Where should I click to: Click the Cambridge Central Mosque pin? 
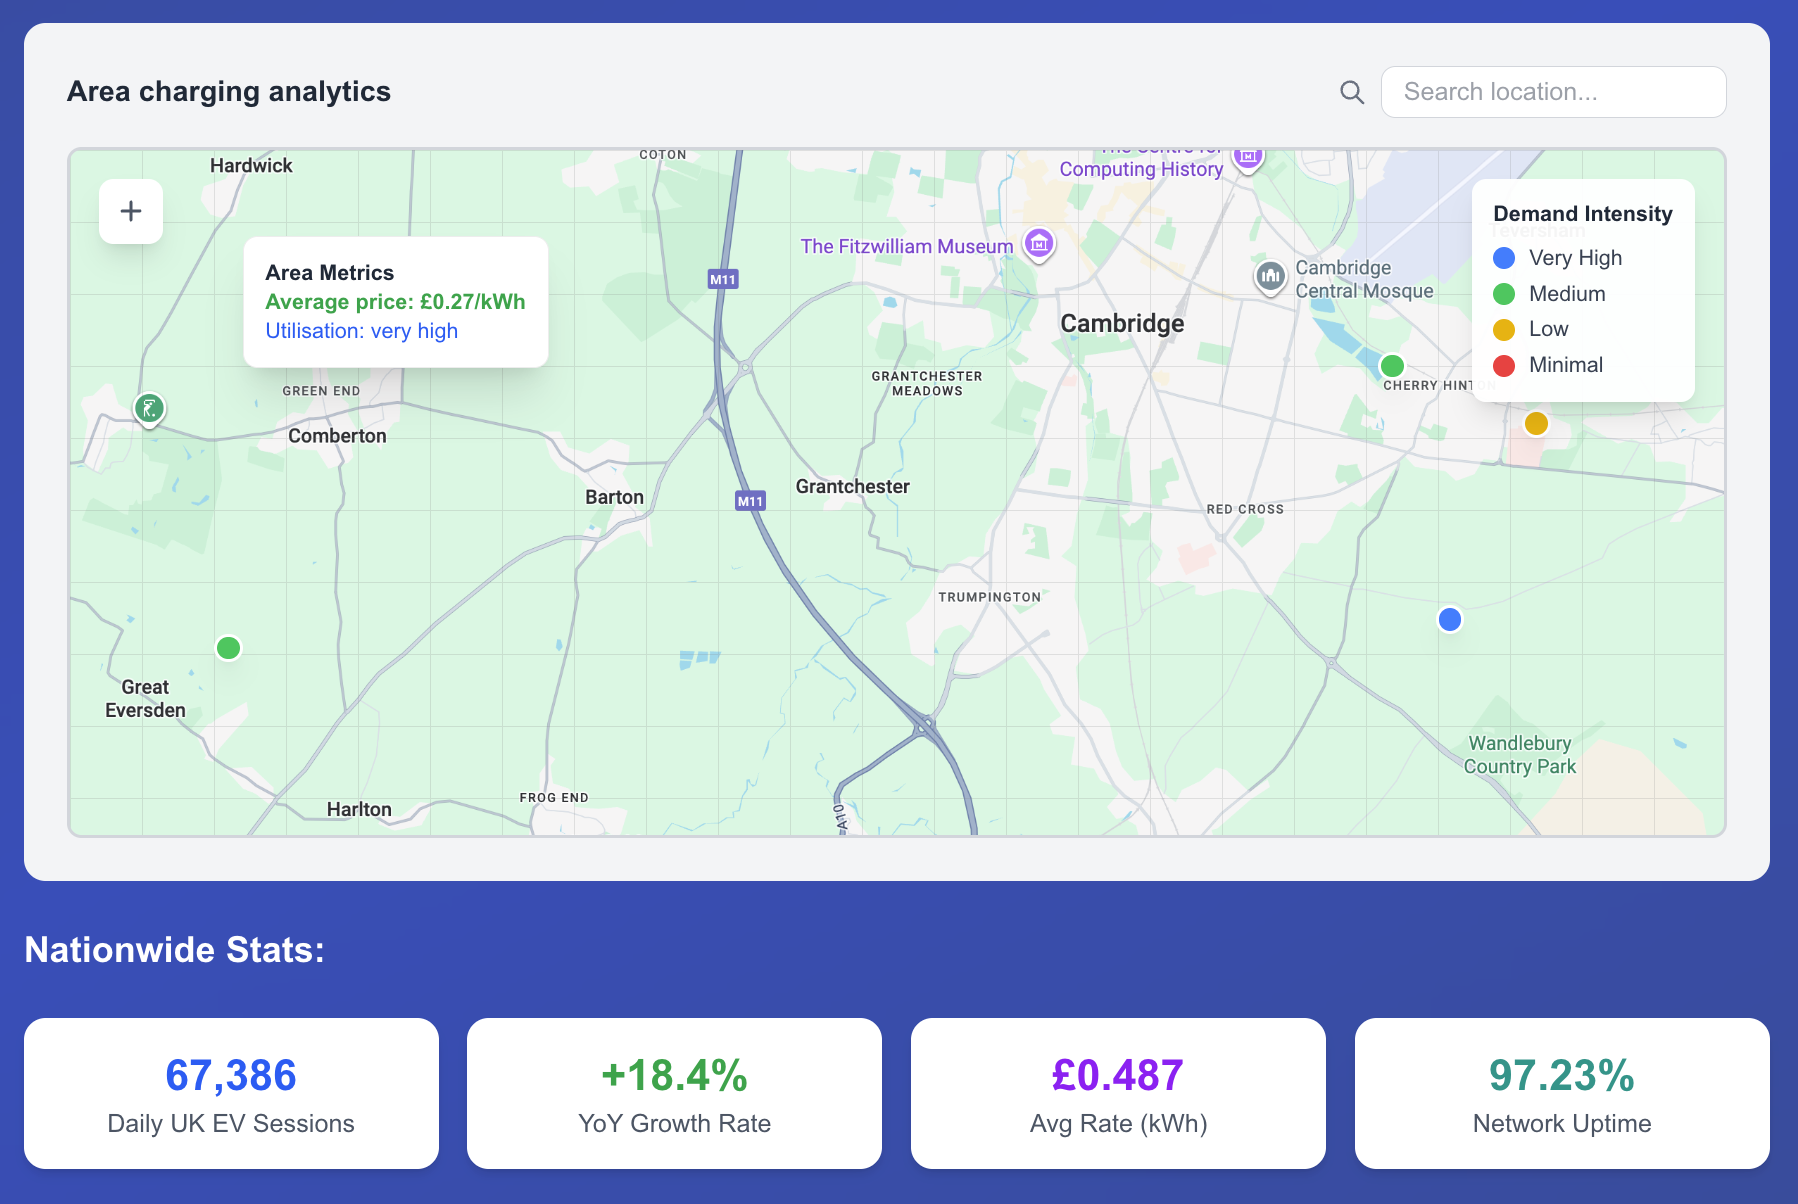tap(1270, 276)
